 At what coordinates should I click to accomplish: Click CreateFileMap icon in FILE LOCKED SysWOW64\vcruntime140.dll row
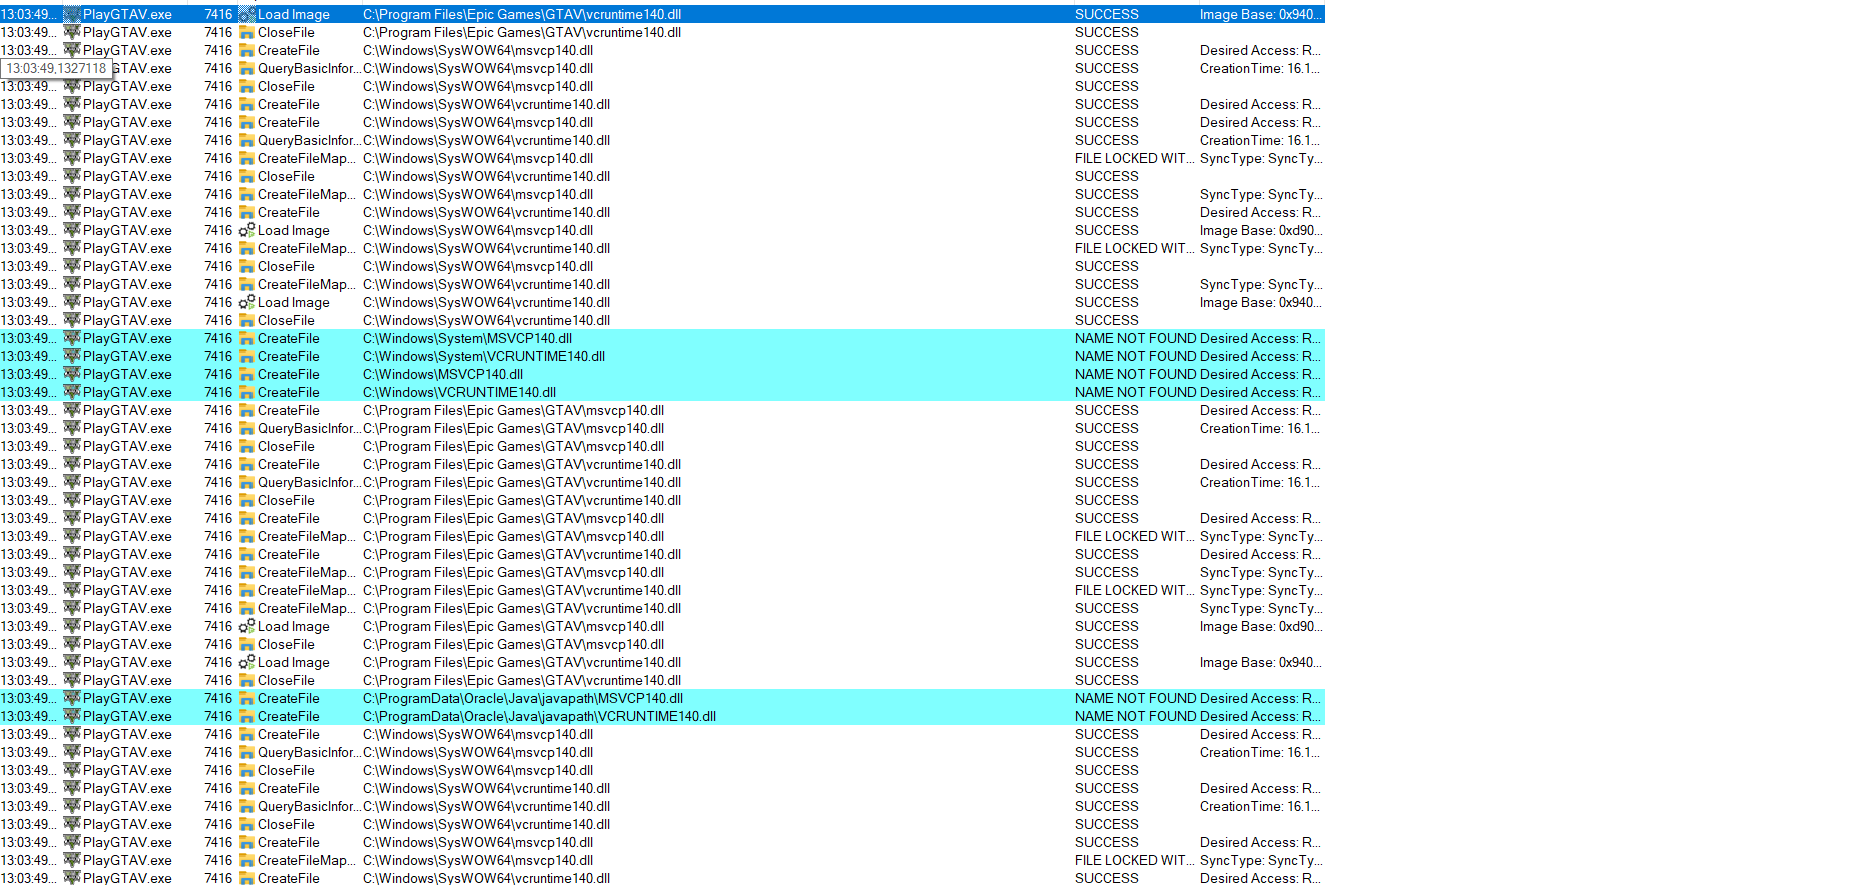(247, 249)
